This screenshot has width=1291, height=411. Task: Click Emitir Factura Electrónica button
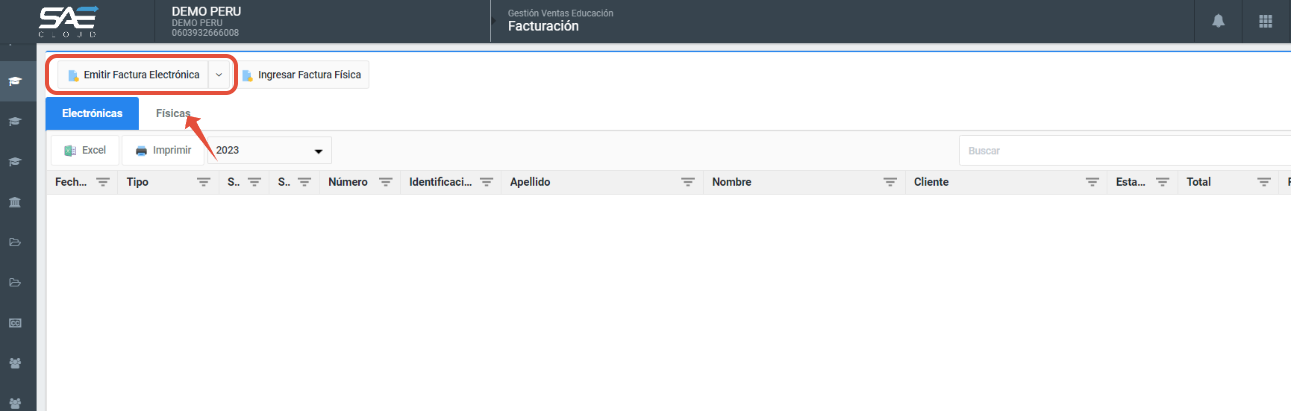[133, 75]
